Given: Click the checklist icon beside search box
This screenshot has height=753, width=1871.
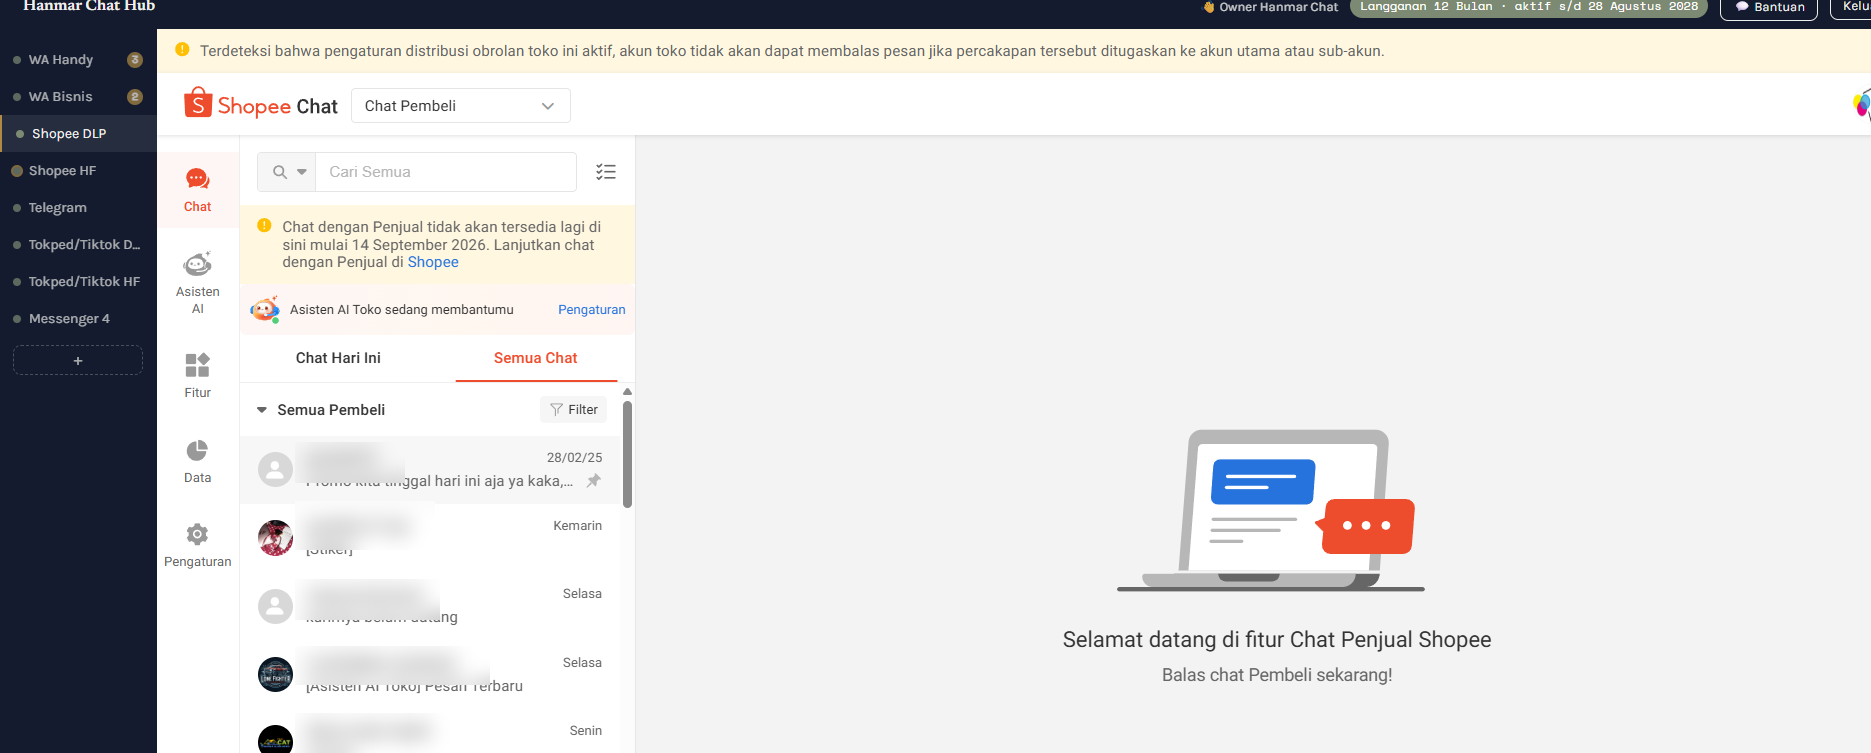Looking at the screenshot, I should coord(606,172).
